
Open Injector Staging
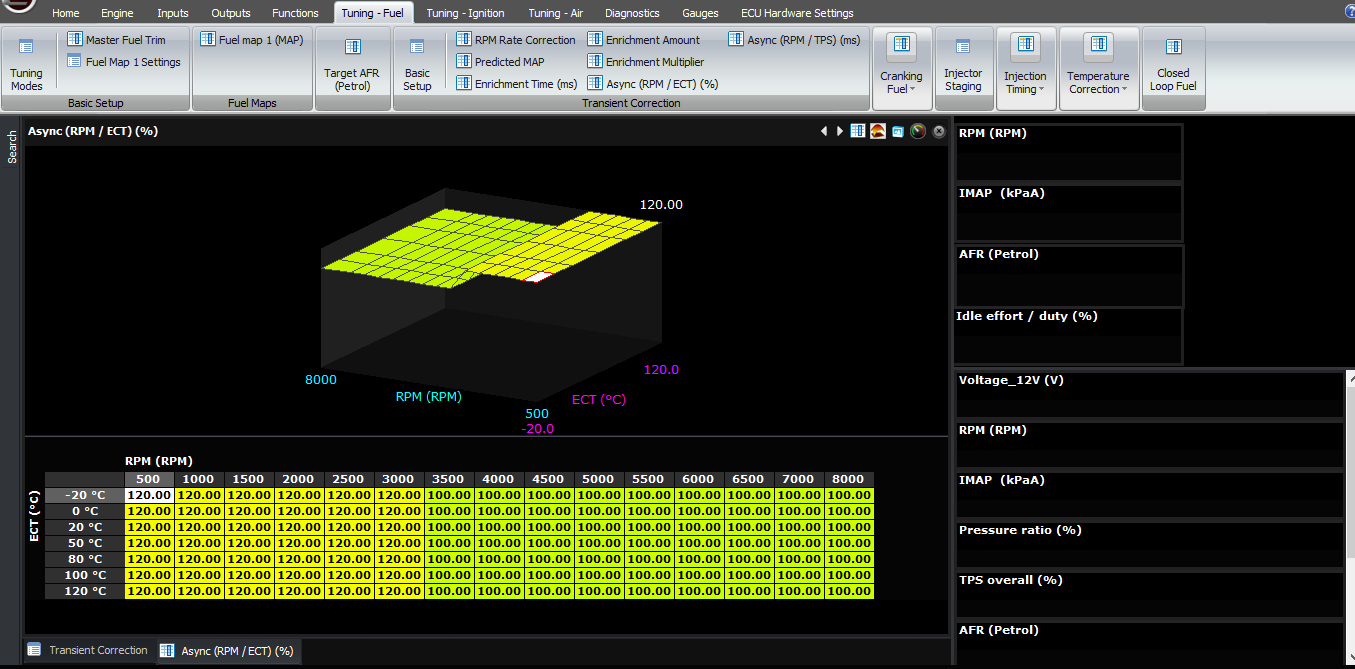pyautogui.click(x=963, y=67)
